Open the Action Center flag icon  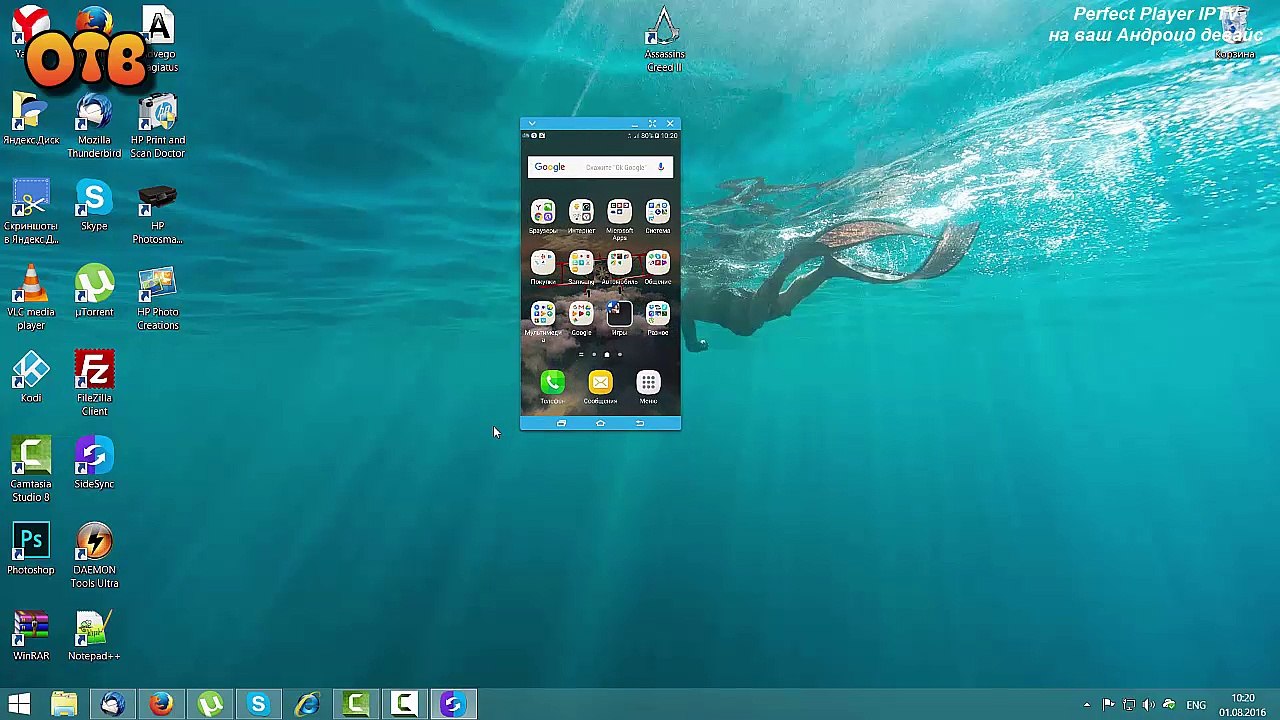1108,705
